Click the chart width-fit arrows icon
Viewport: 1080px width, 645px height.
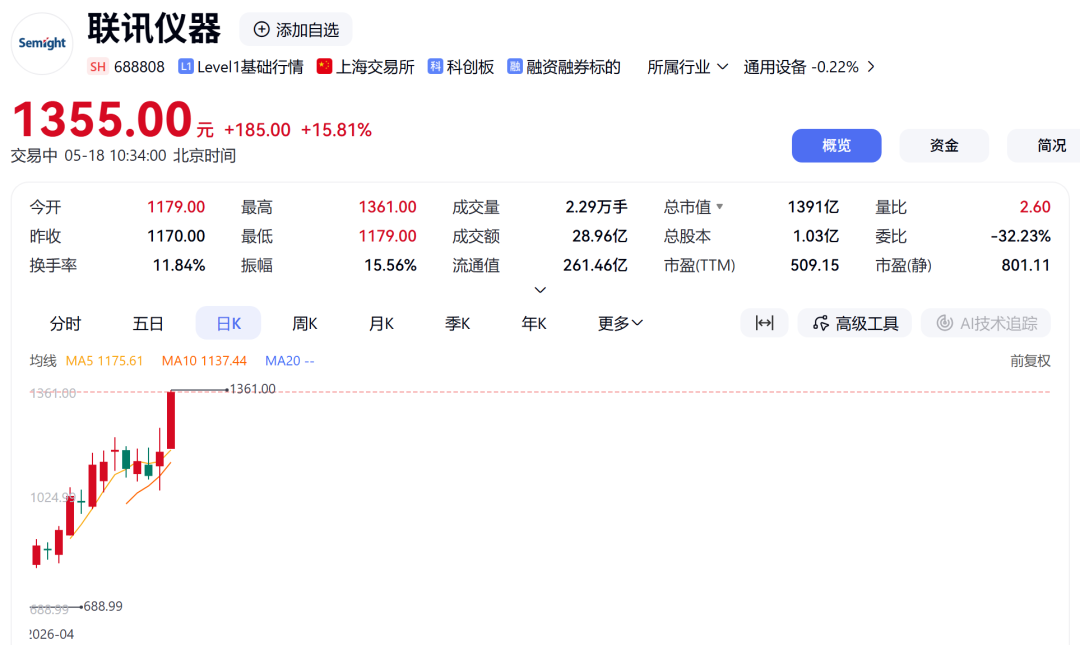coord(764,323)
